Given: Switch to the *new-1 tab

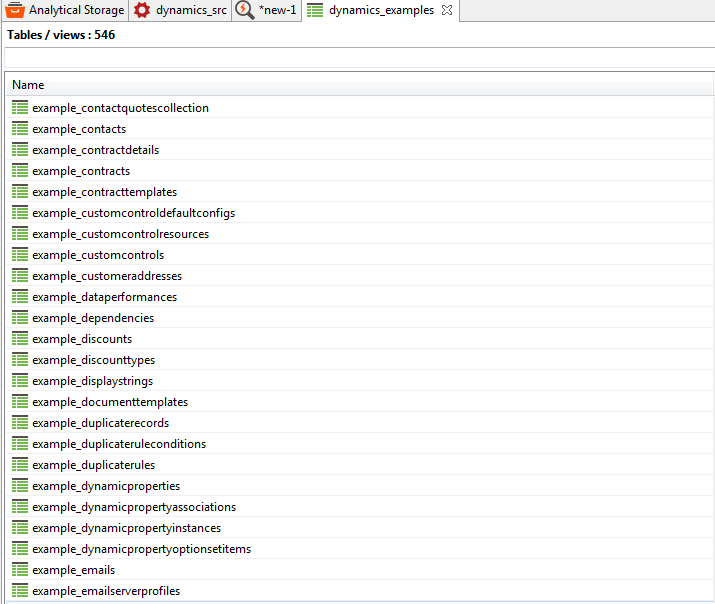Looking at the screenshot, I should pos(277,10).
